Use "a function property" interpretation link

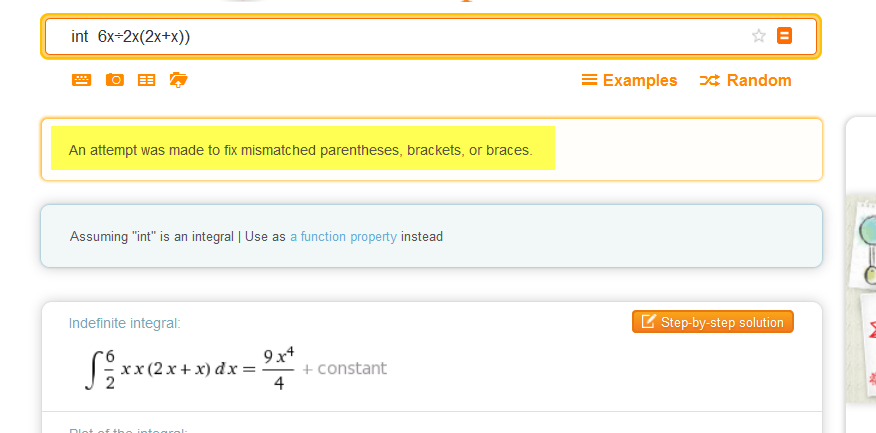343,237
